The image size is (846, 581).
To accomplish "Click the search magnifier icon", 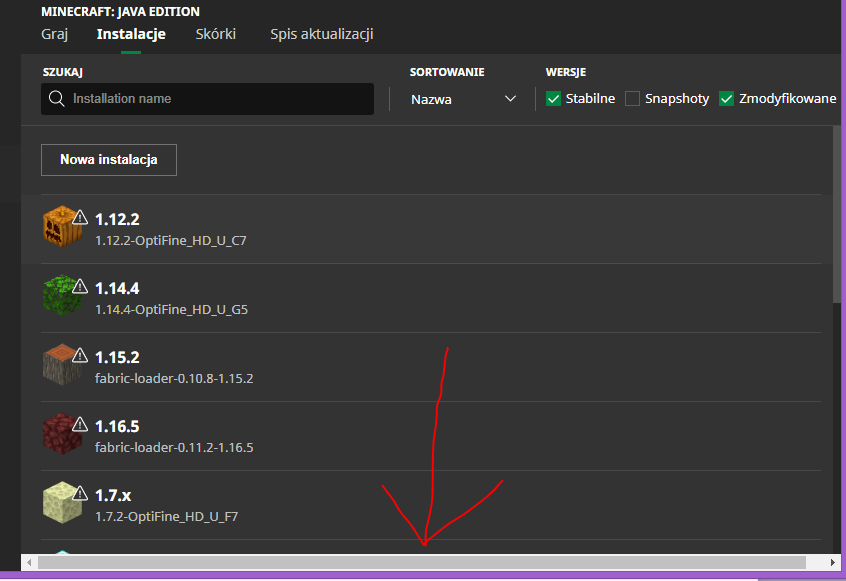I will point(57,99).
